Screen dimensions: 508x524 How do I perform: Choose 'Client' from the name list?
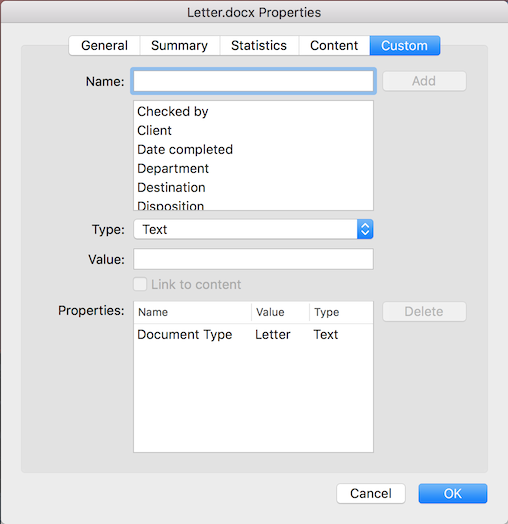253,130
